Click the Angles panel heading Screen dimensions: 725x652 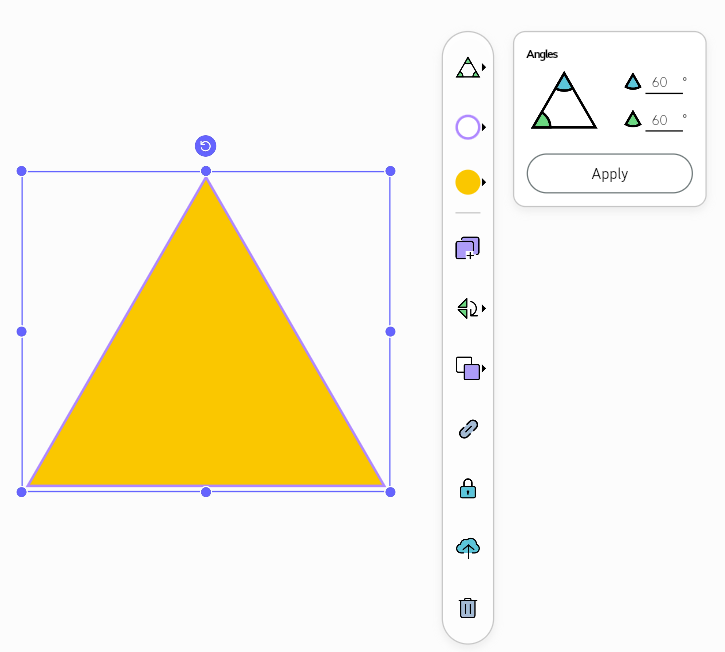542,55
